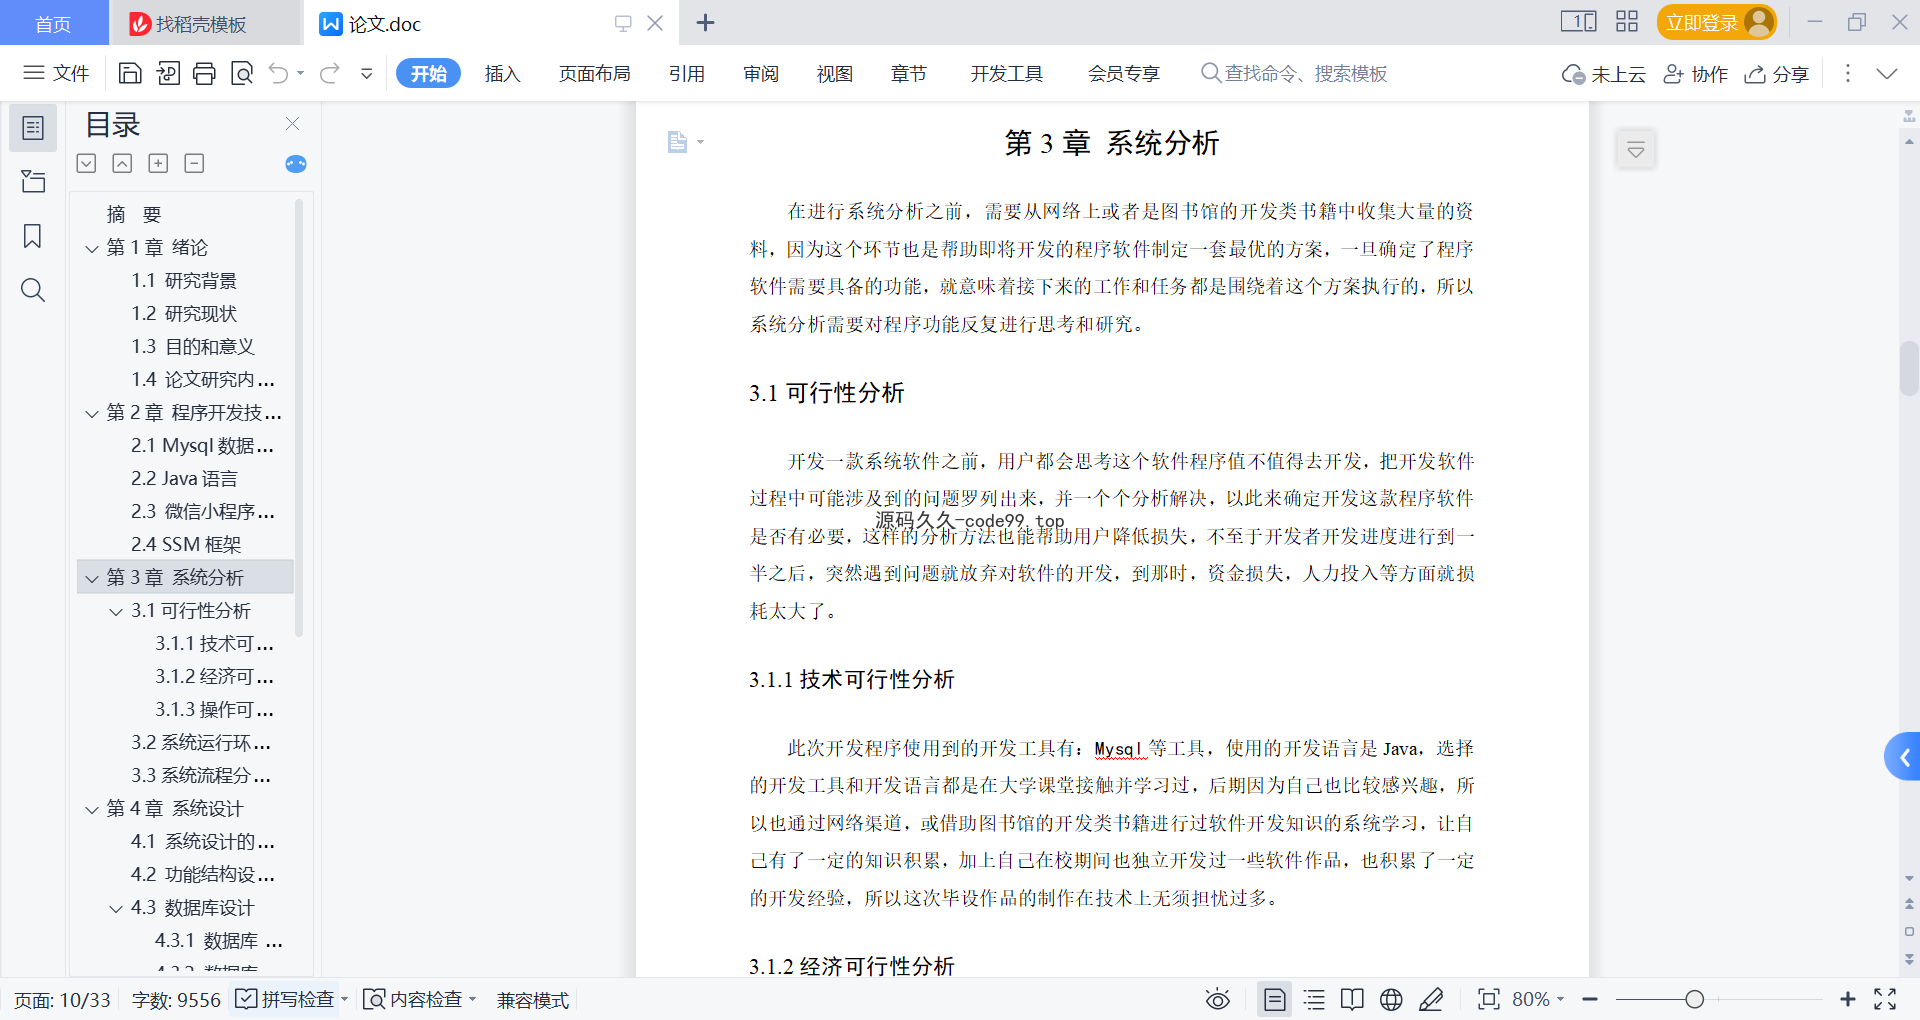Click the 协作 collaboration button
This screenshot has width=1920, height=1020.
coord(1695,74)
